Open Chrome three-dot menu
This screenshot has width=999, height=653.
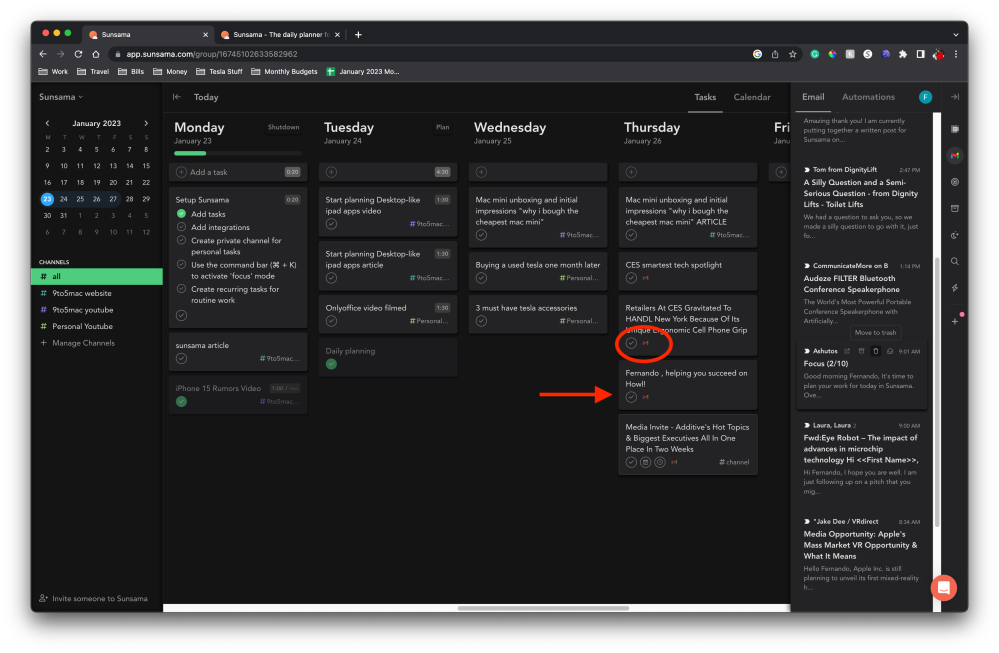pyautogui.click(x=956, y=54)
